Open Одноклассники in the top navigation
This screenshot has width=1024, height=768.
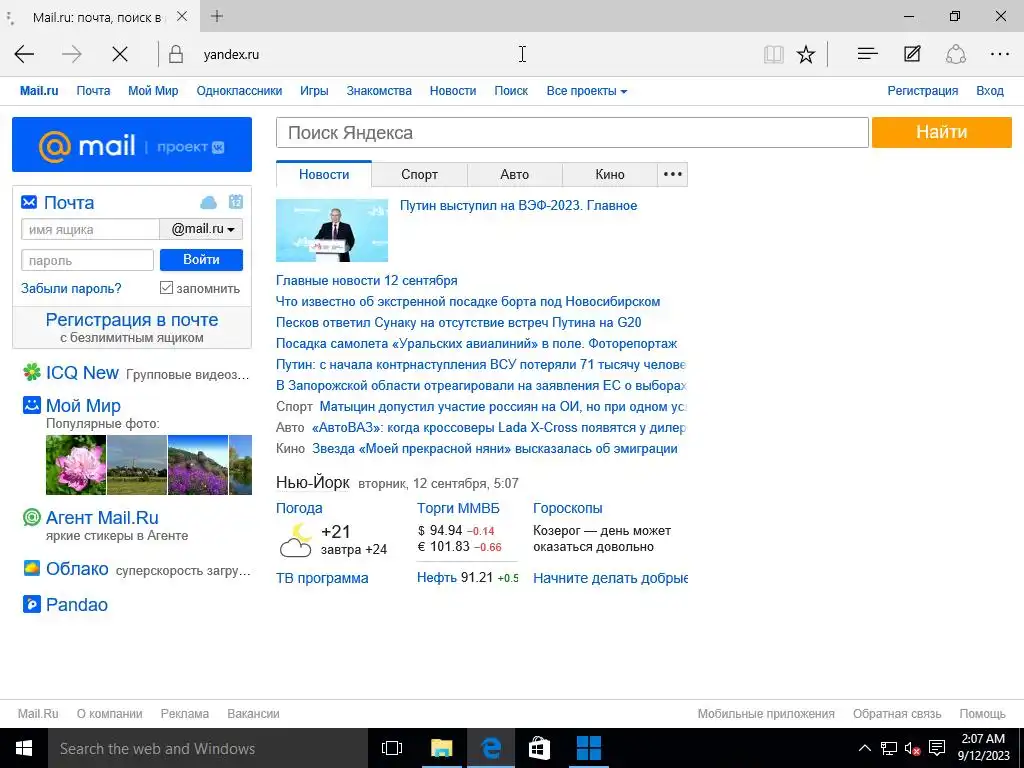point(239,91)
